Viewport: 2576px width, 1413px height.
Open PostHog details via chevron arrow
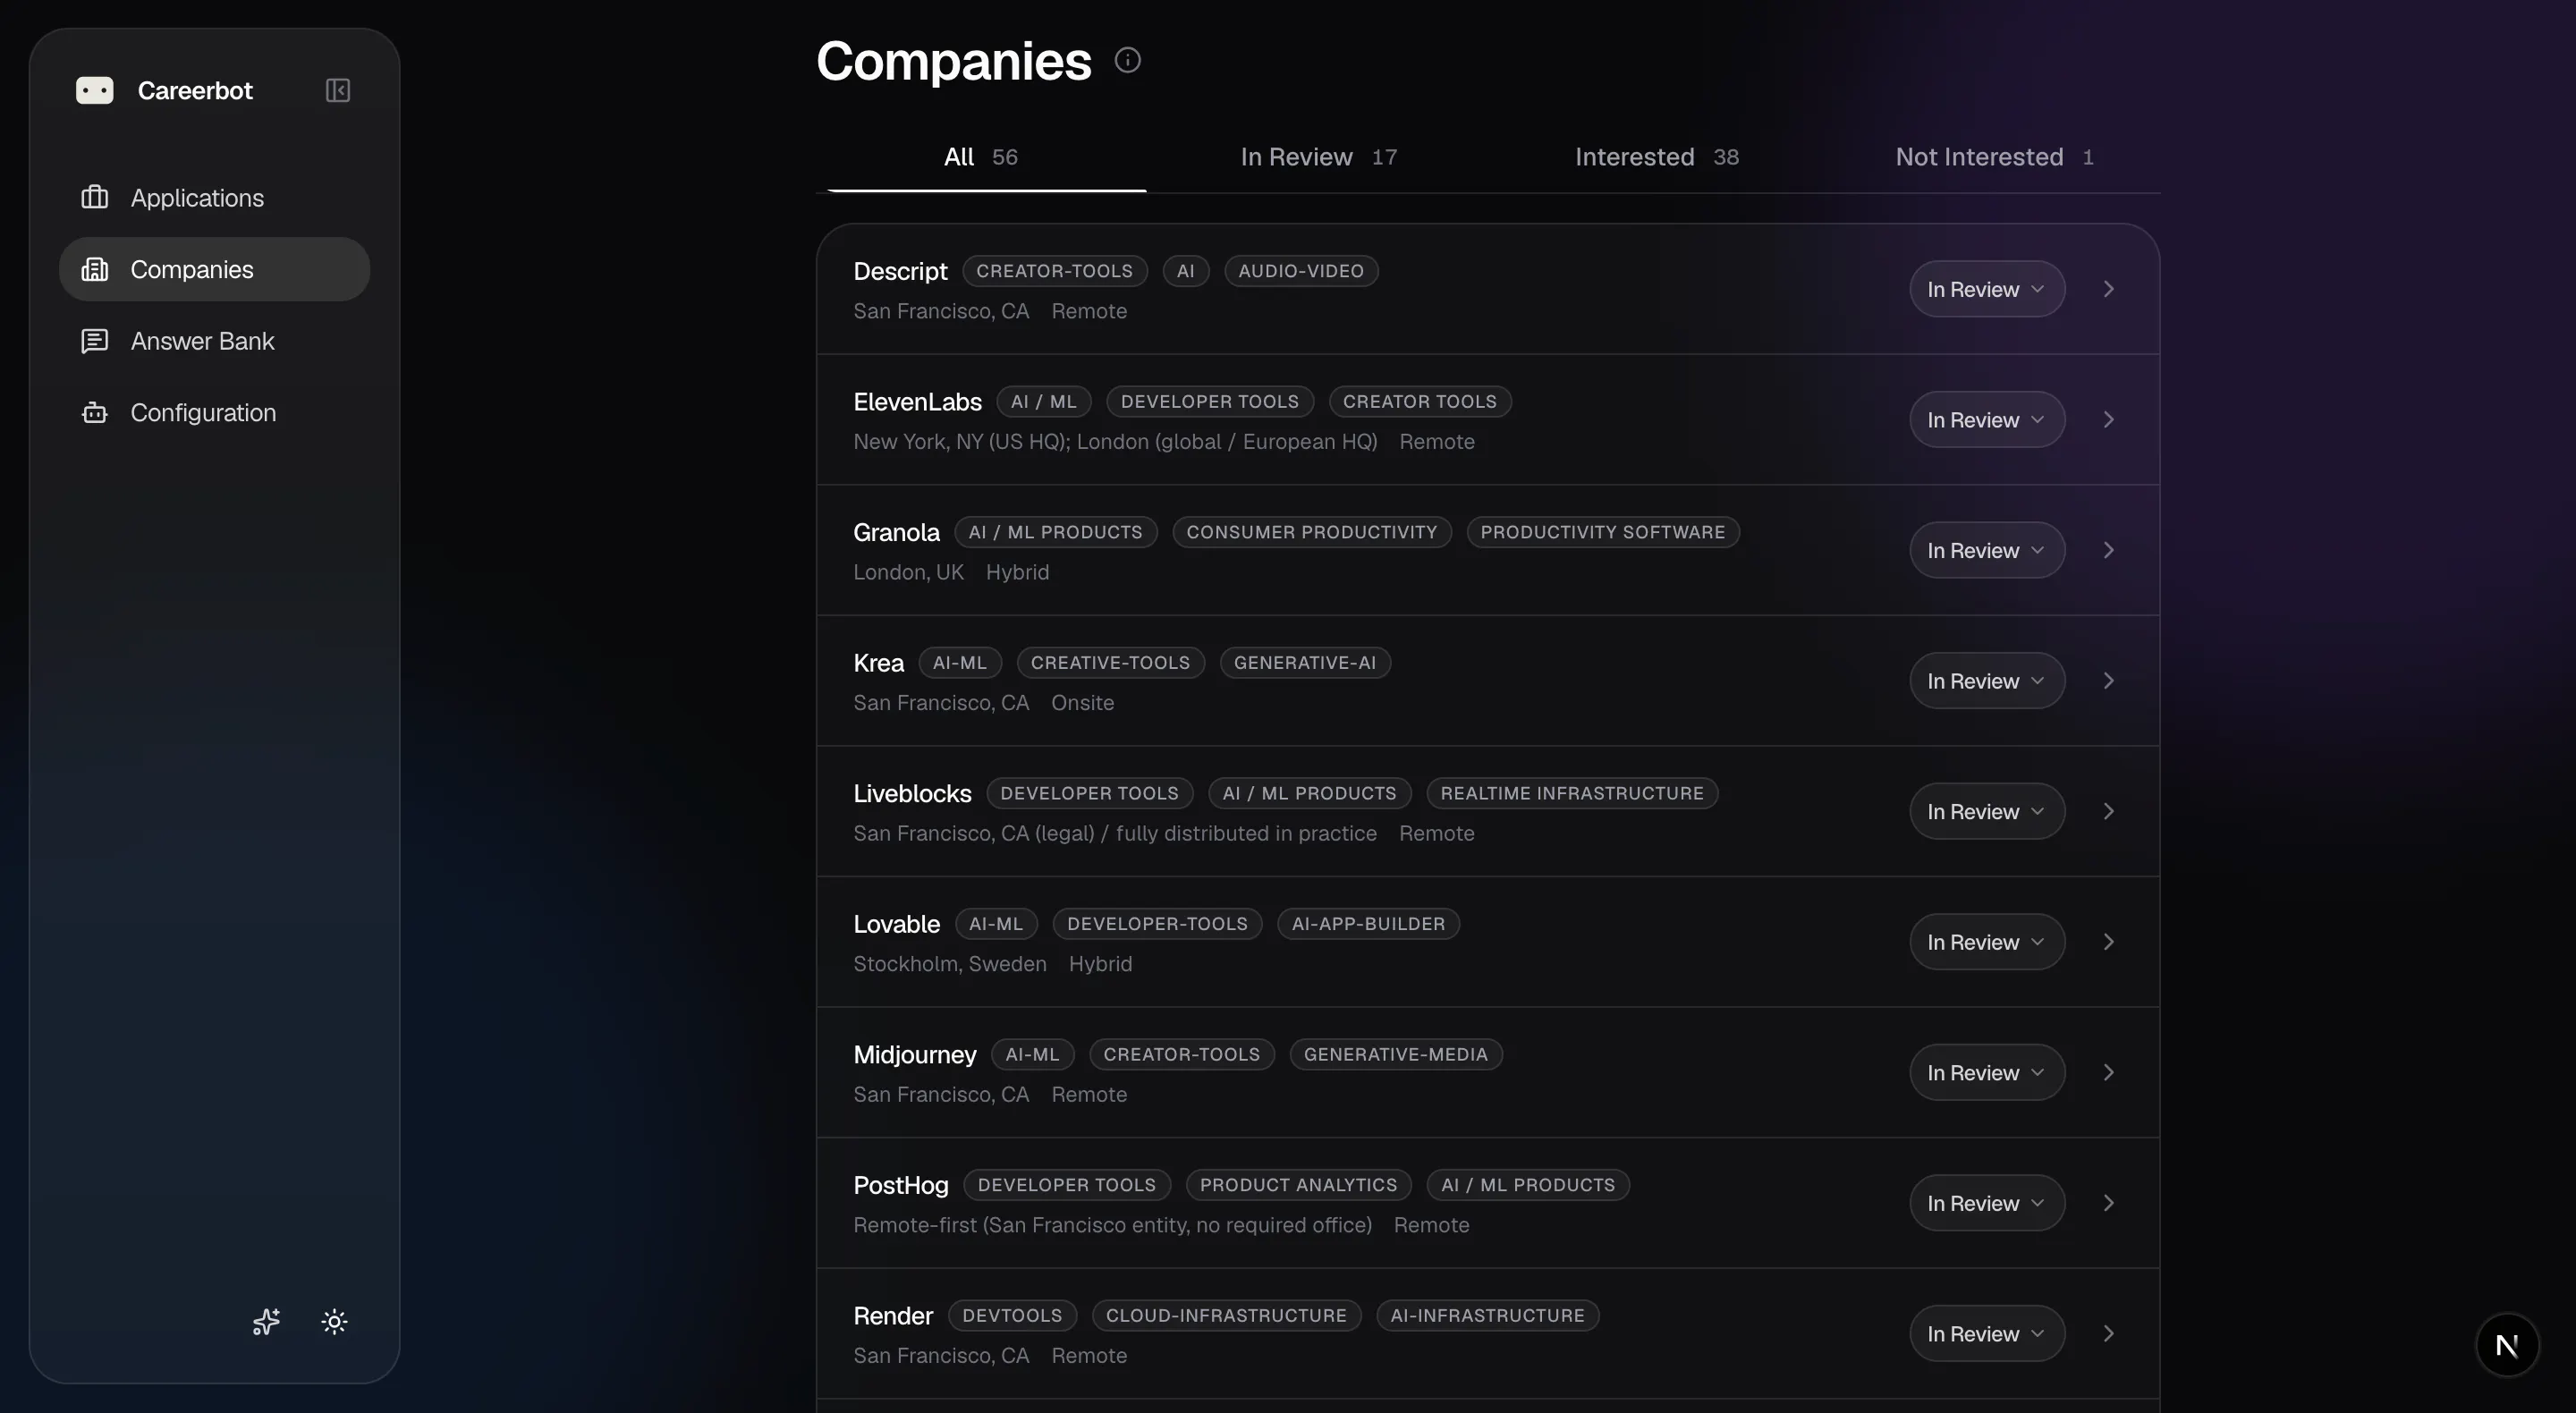[2109, 1203]
